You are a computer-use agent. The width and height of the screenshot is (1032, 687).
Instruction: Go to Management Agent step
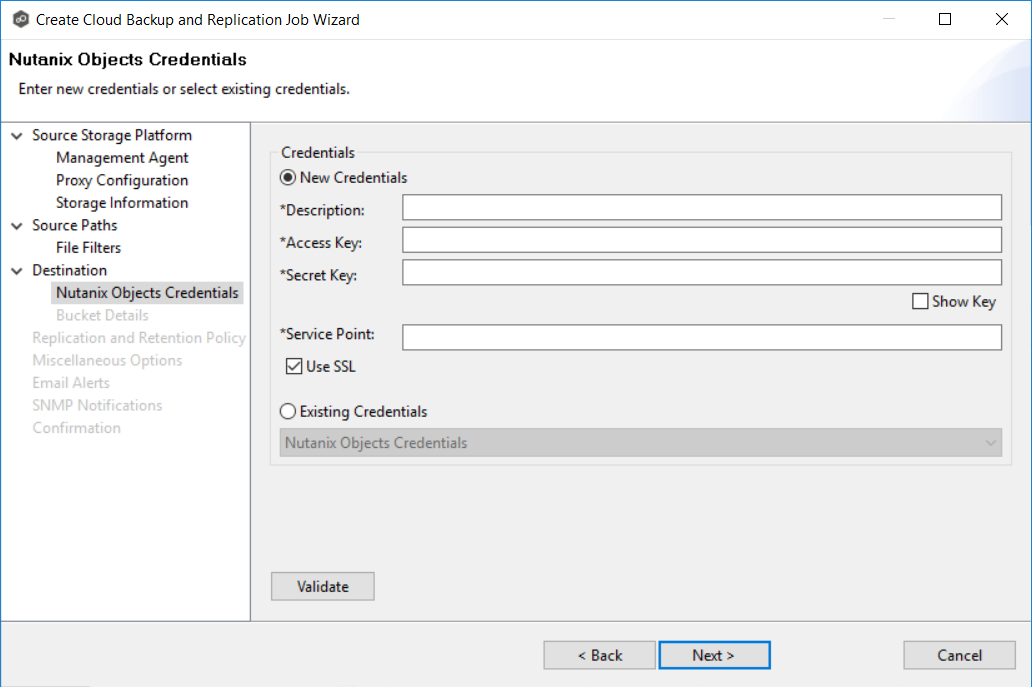coord(122,158)
